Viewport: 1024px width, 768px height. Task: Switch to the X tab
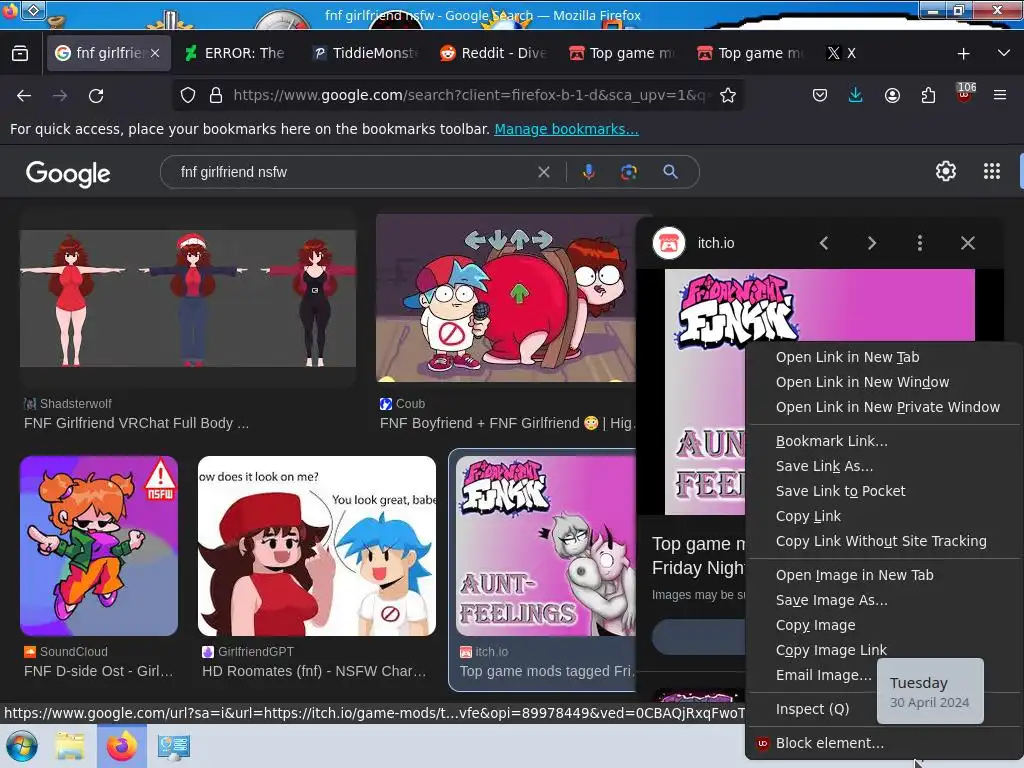tap(842, 53)
